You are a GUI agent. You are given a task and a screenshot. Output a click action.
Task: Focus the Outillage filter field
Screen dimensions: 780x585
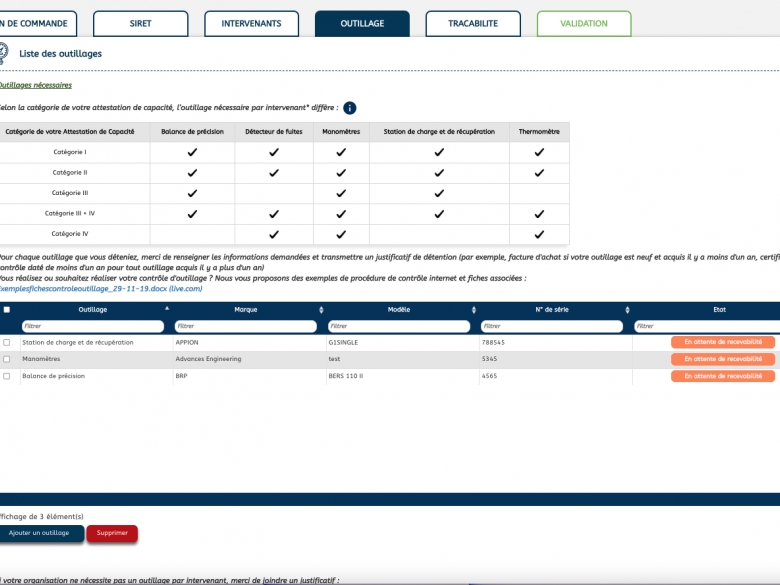(x=93, y=326)
